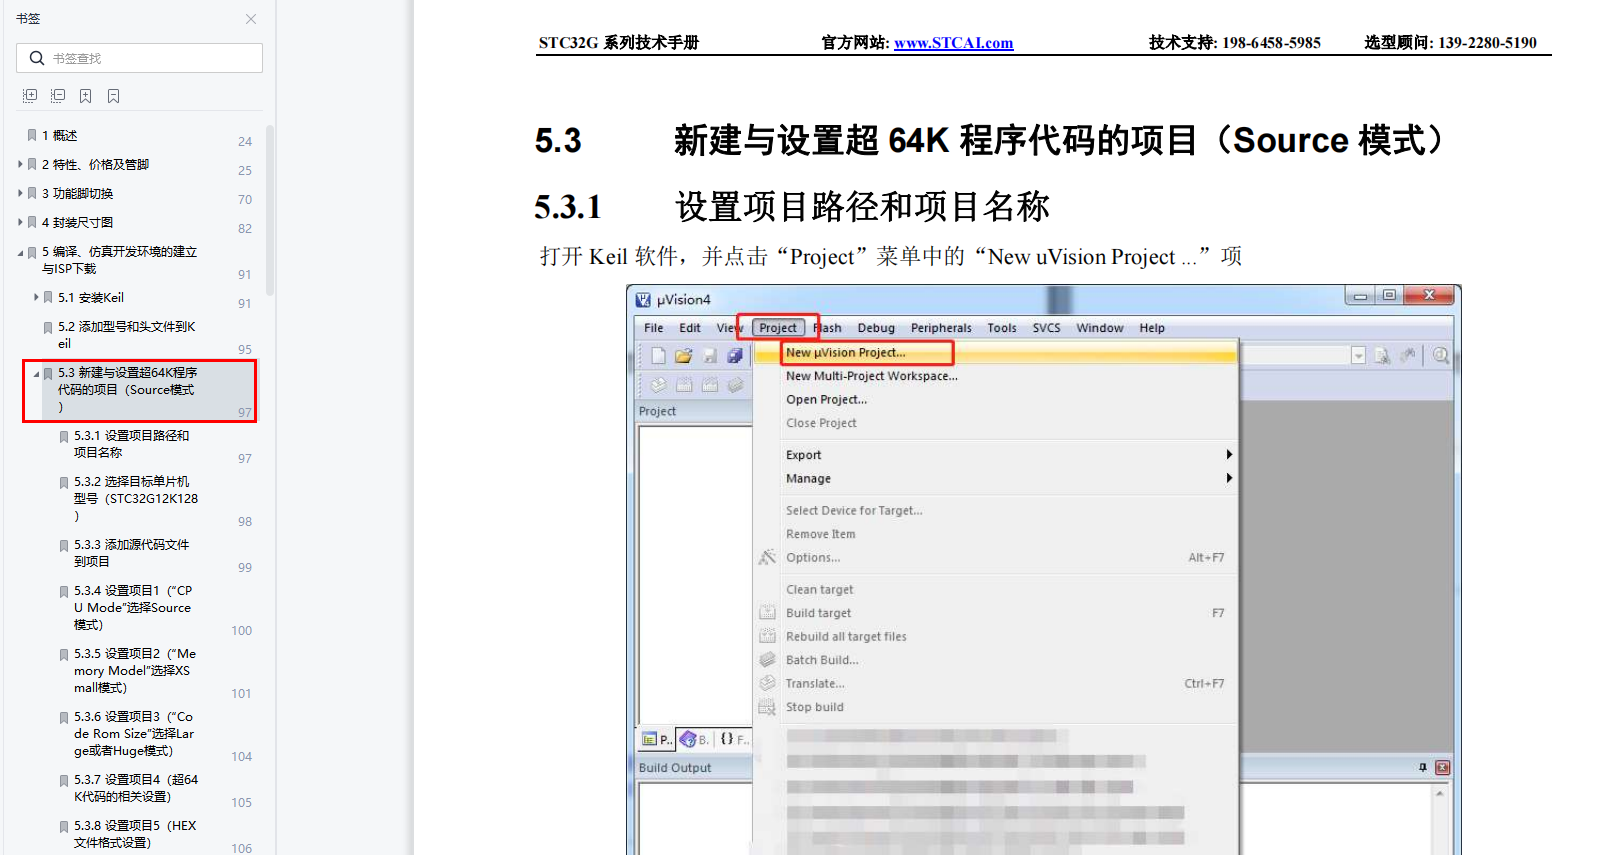Collapse the 5 编译、仿真开发环境的建立 bookmark
This screenshot has height=855, width=1601.
pyautogui.click(x=20, y=252)
